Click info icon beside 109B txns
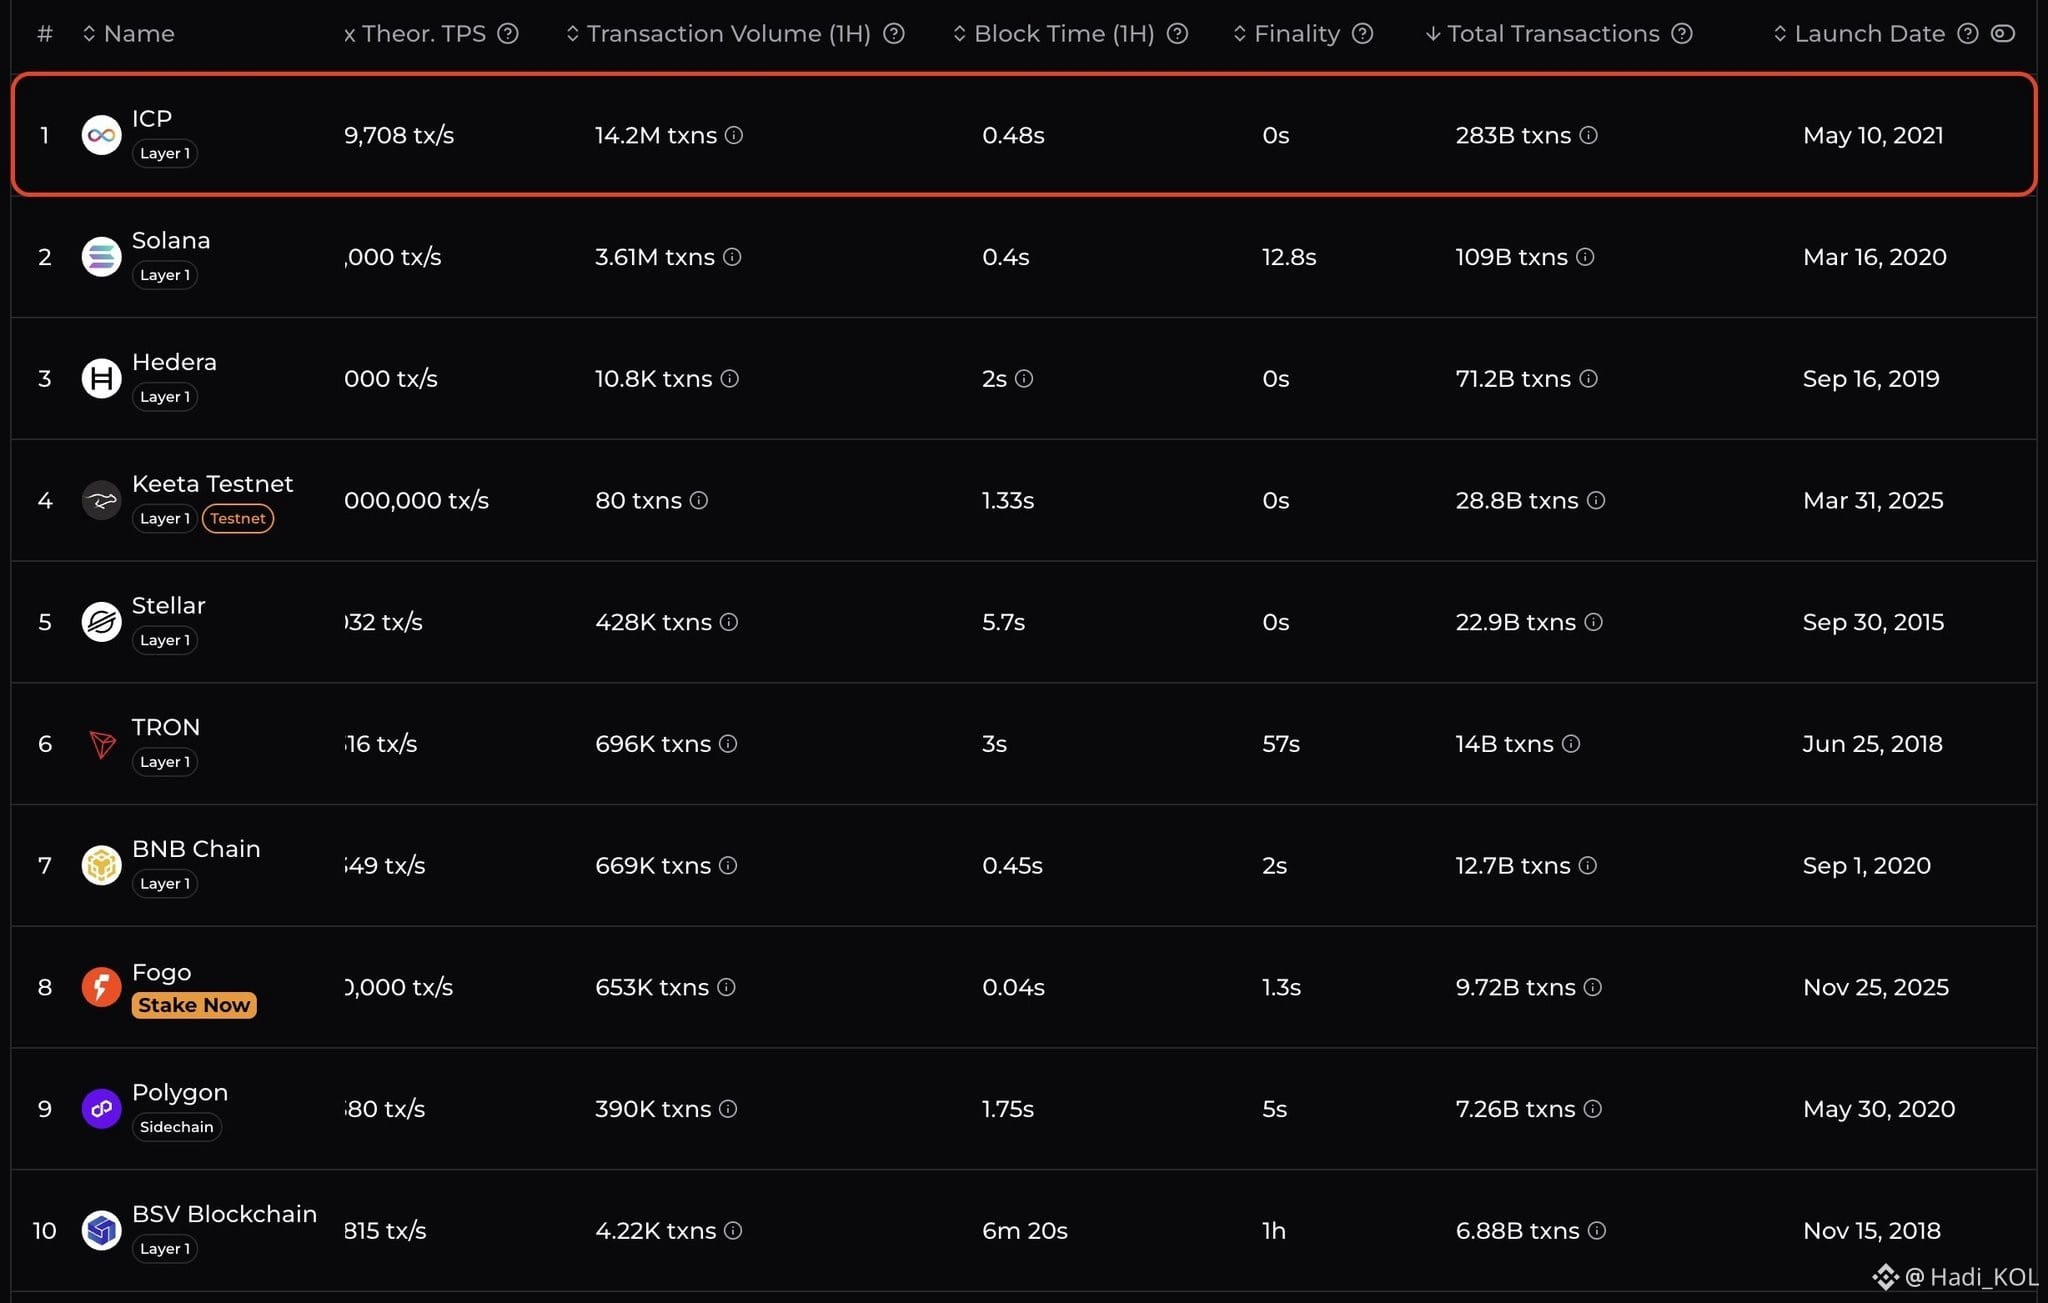Image resolution: width=2048 pixels, height=1303 pixels. [x=1585, y=257]
